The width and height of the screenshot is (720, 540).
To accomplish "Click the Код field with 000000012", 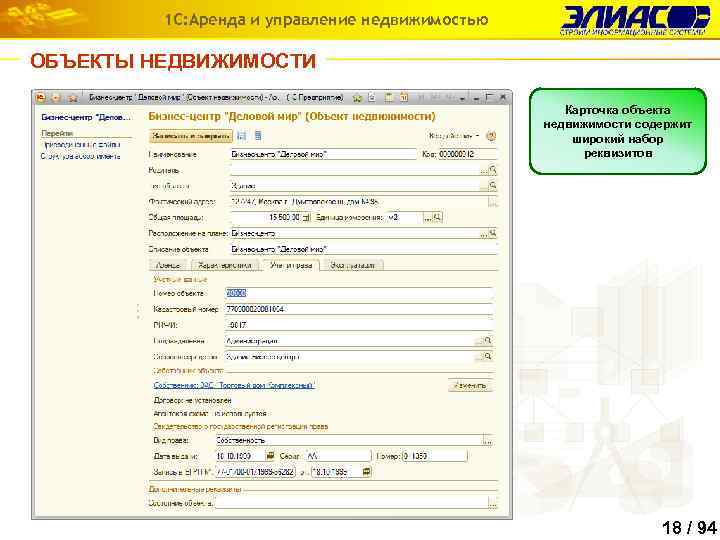I will (x=467, y=154).
